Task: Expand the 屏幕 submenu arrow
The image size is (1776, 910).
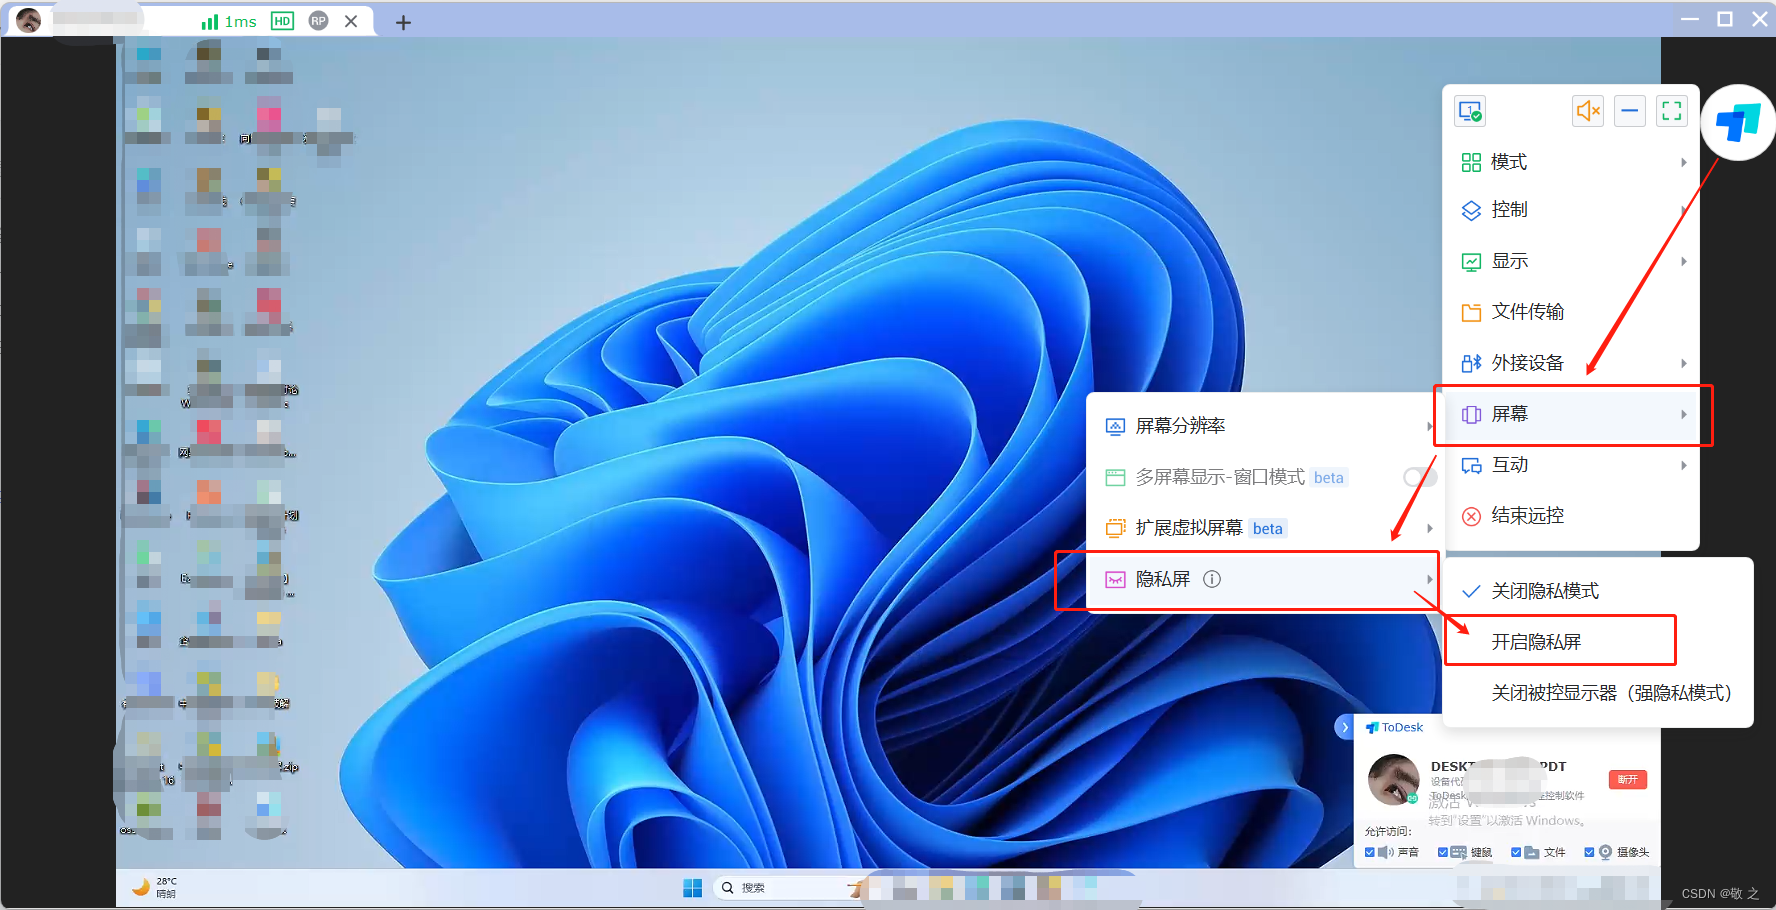Action: (1684, 414)
